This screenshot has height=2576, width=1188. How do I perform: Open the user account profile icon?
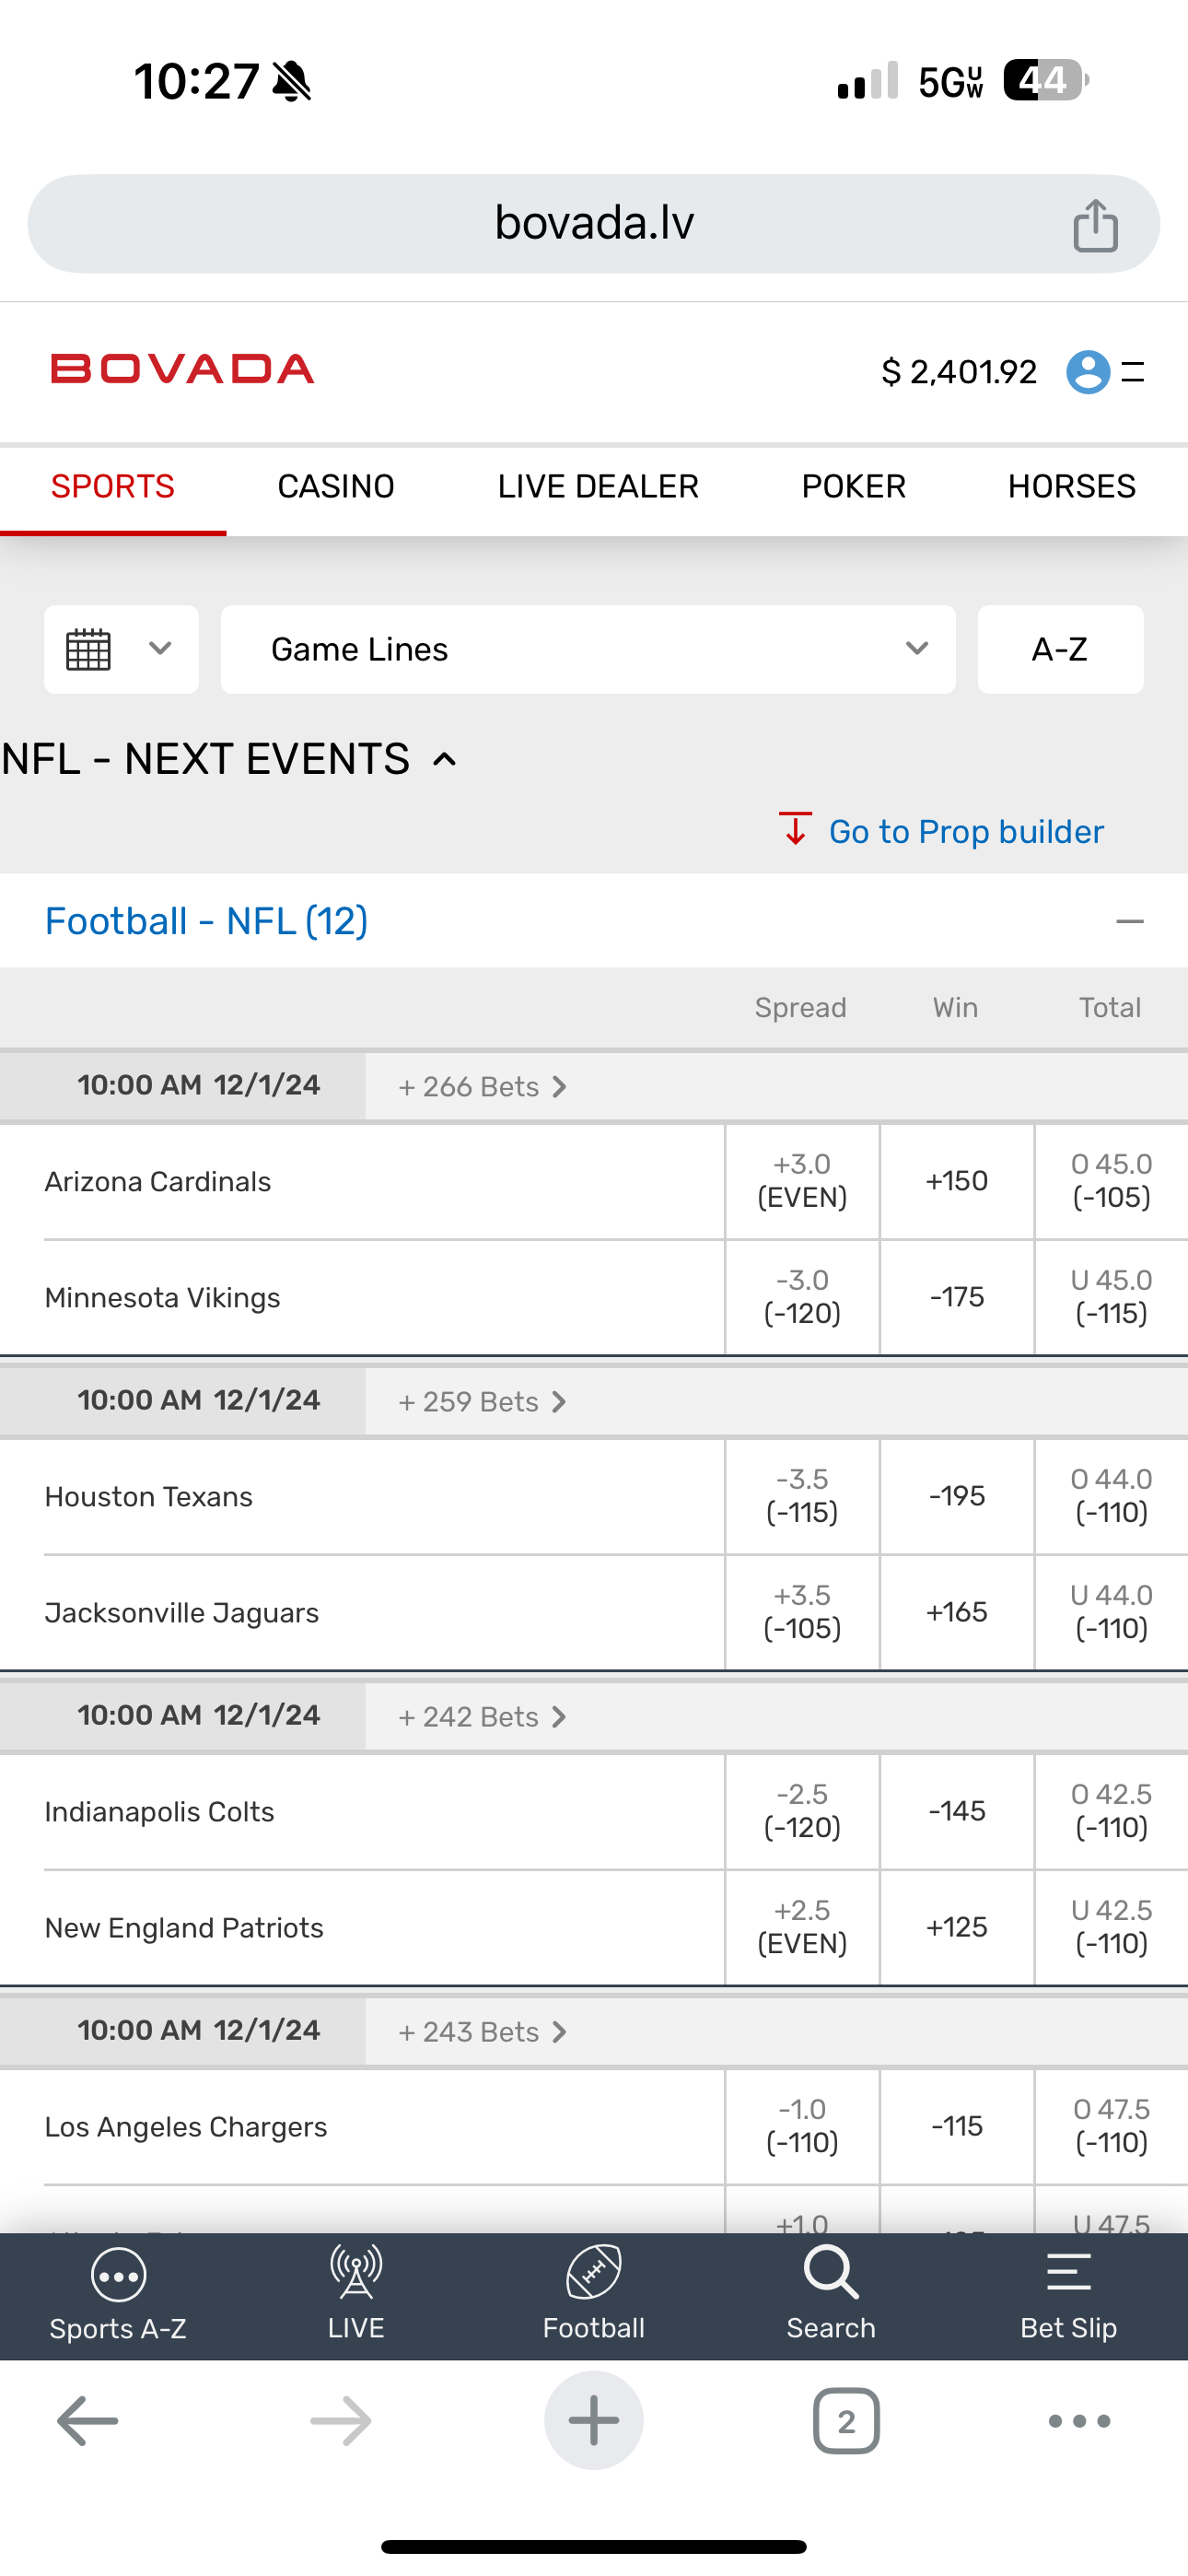(x=1088, y=372)
